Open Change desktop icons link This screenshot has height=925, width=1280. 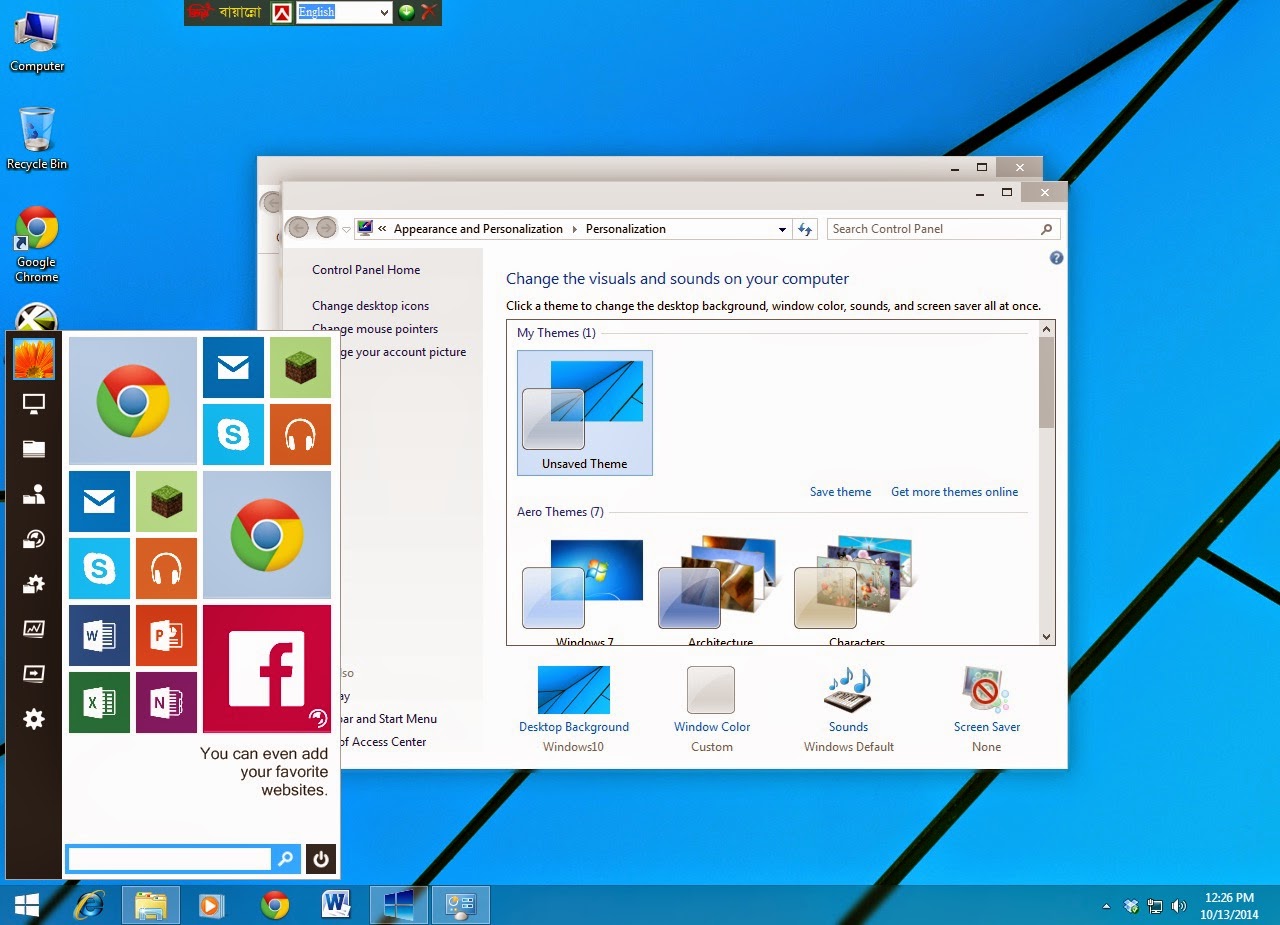(x=370, y=306)
